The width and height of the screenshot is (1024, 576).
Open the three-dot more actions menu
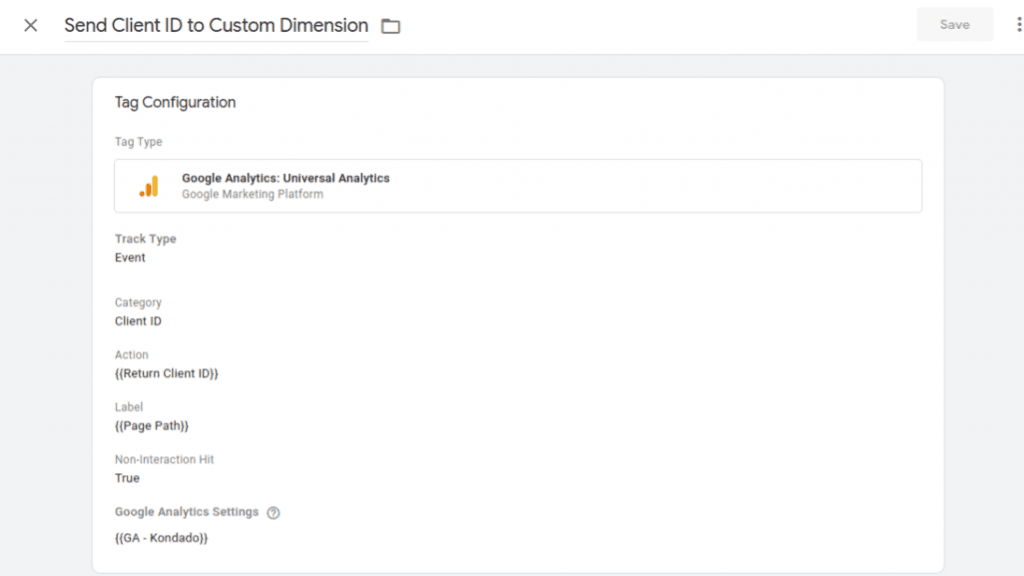(1018, 25)
